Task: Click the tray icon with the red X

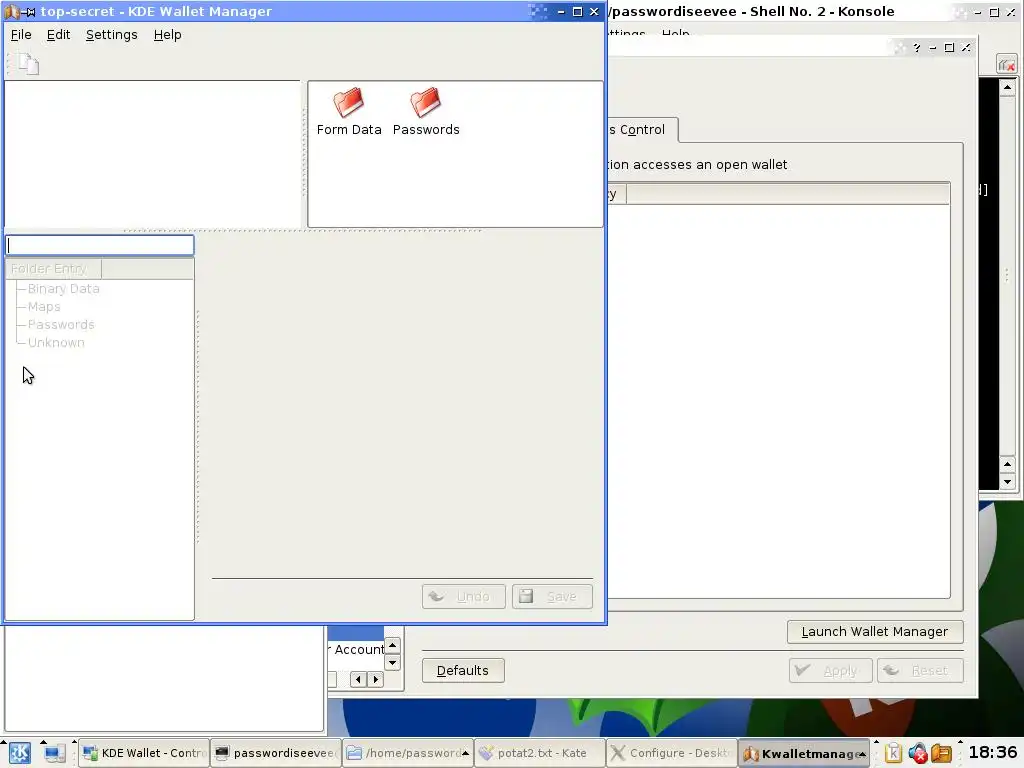Action: pyautogui.click(x=918, y=753)
